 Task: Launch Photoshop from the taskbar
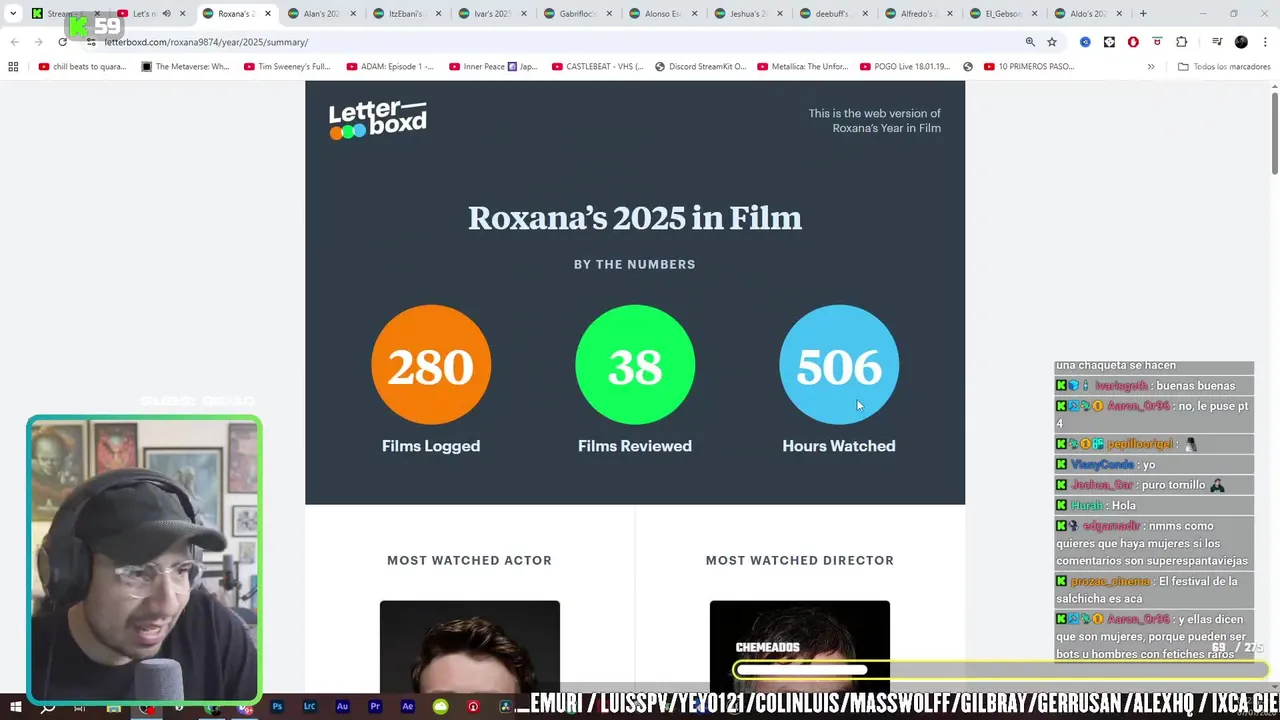[277, 706]
